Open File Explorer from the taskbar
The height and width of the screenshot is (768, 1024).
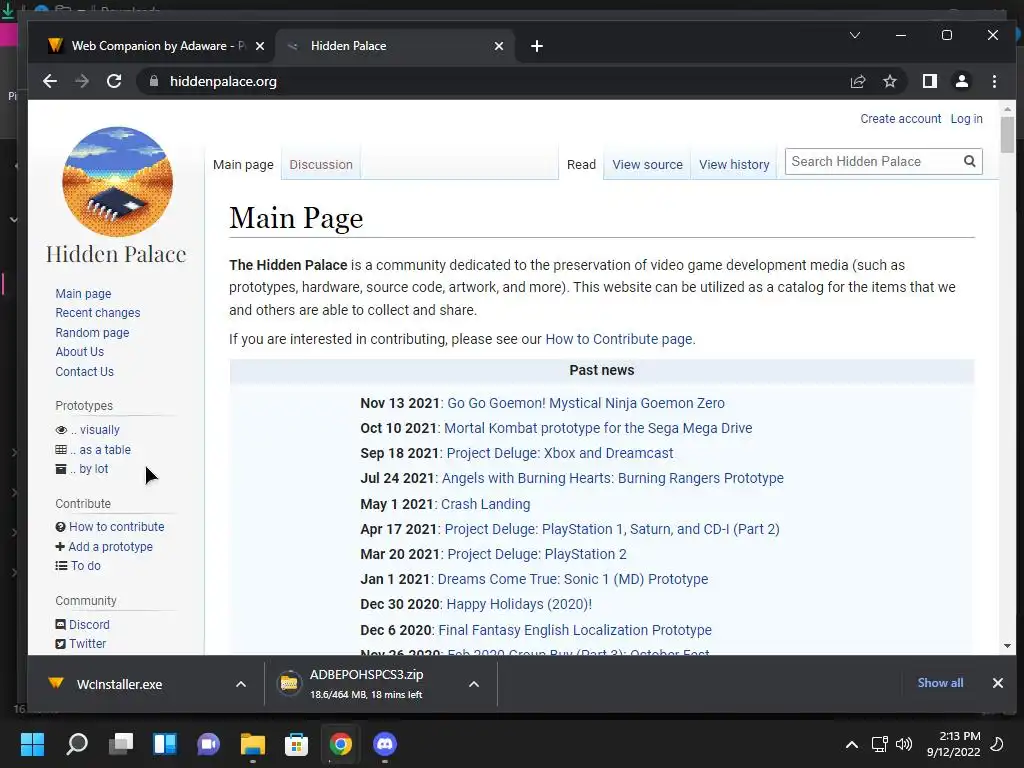pos(253,744)
